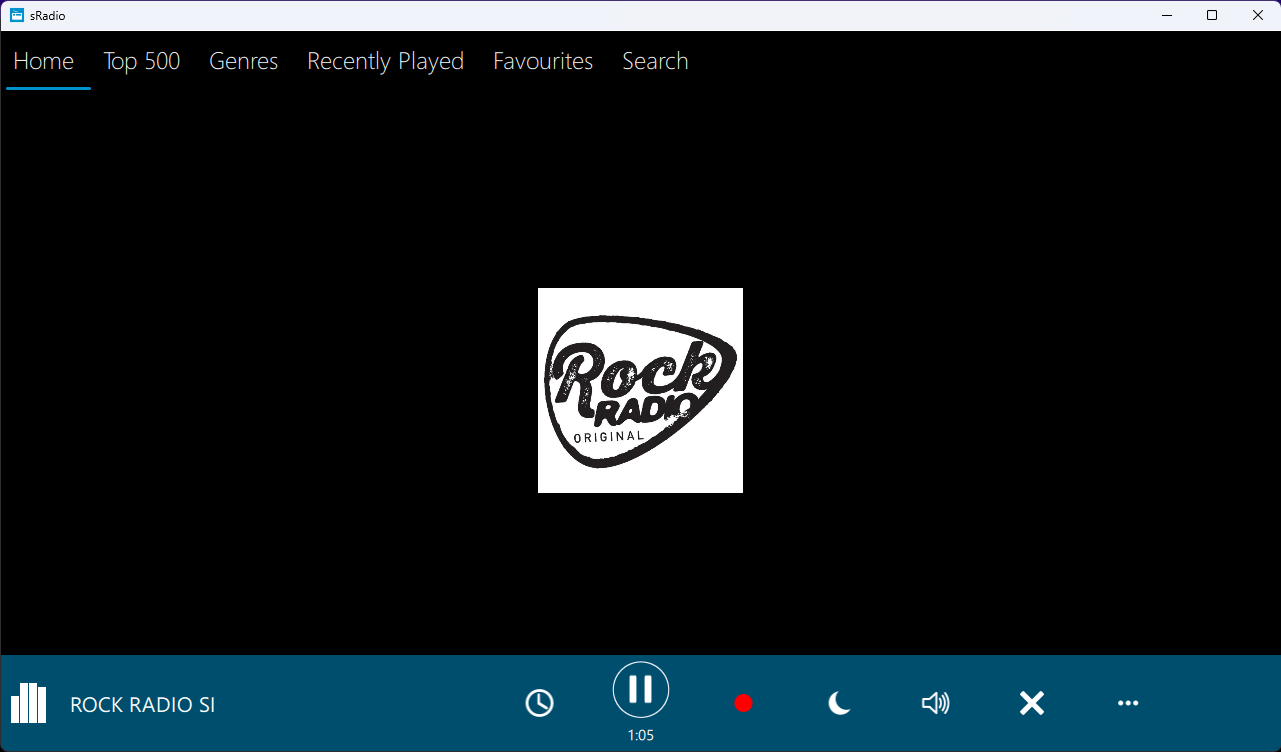Stop the station with the X icon
Image resolution: width=1281 pixels, height=753 pixels.
click(1031, 704)
